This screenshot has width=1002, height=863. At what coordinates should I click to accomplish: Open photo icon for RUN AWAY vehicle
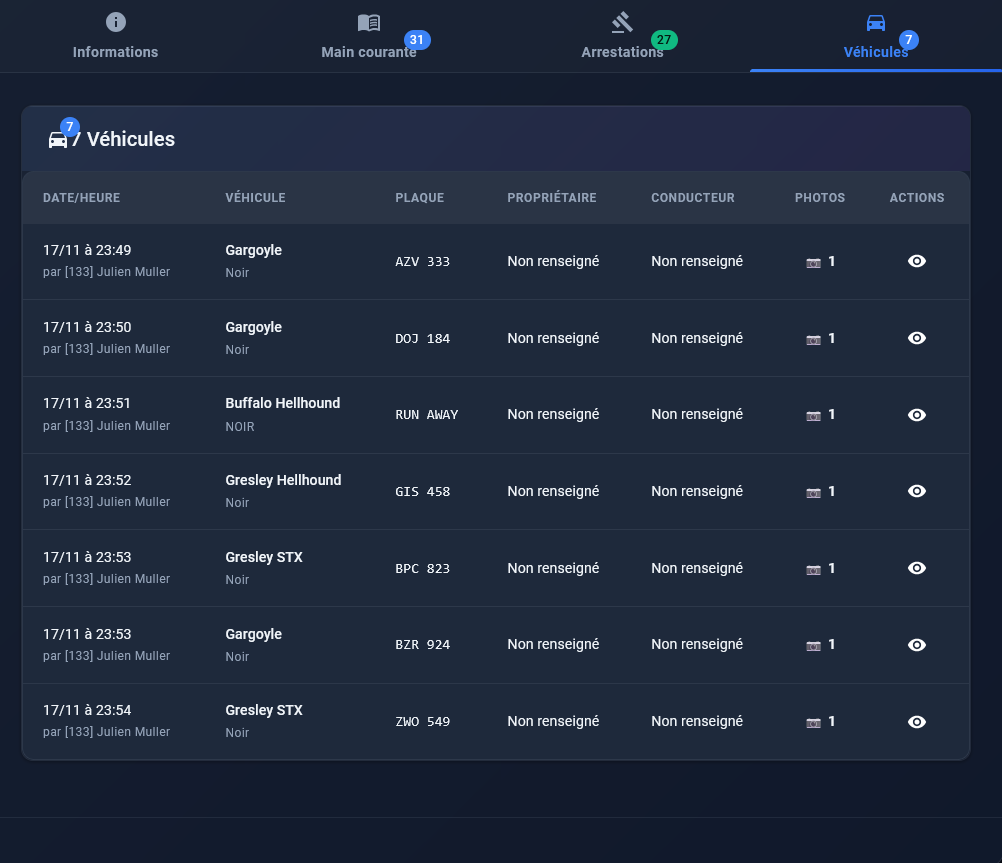(x=813, y=415)
